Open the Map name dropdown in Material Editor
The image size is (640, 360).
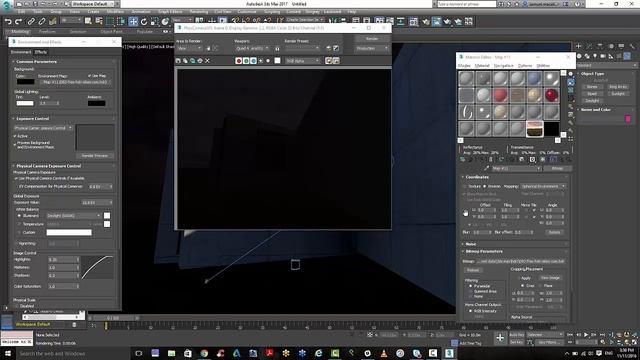(516, 168)
